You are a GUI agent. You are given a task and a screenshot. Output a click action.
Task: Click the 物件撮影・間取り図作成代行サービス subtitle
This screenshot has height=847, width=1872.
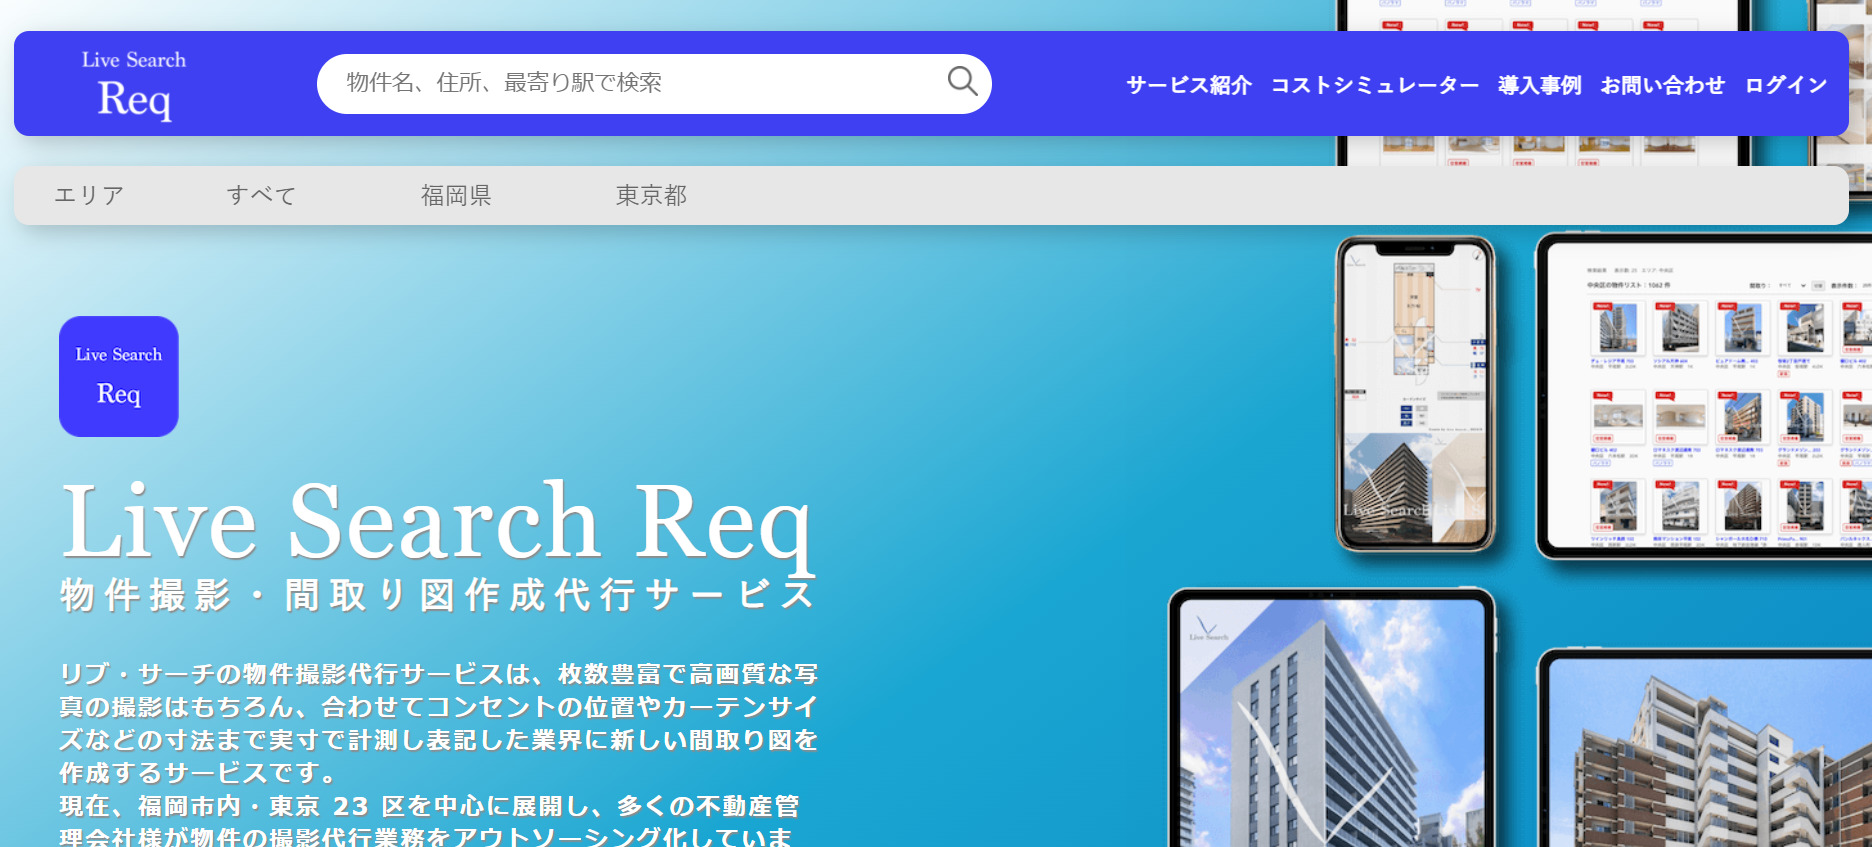coord(437,595)
